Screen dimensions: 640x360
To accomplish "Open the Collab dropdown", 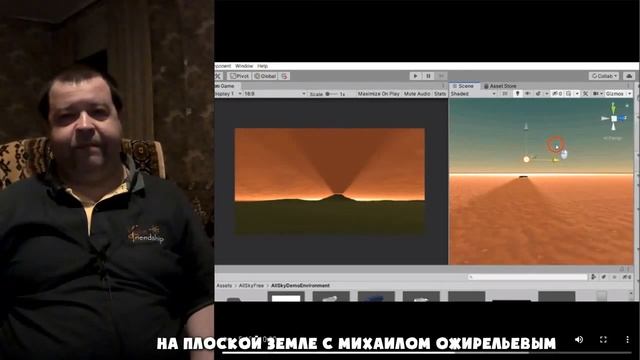I will (x=604, y=76).
